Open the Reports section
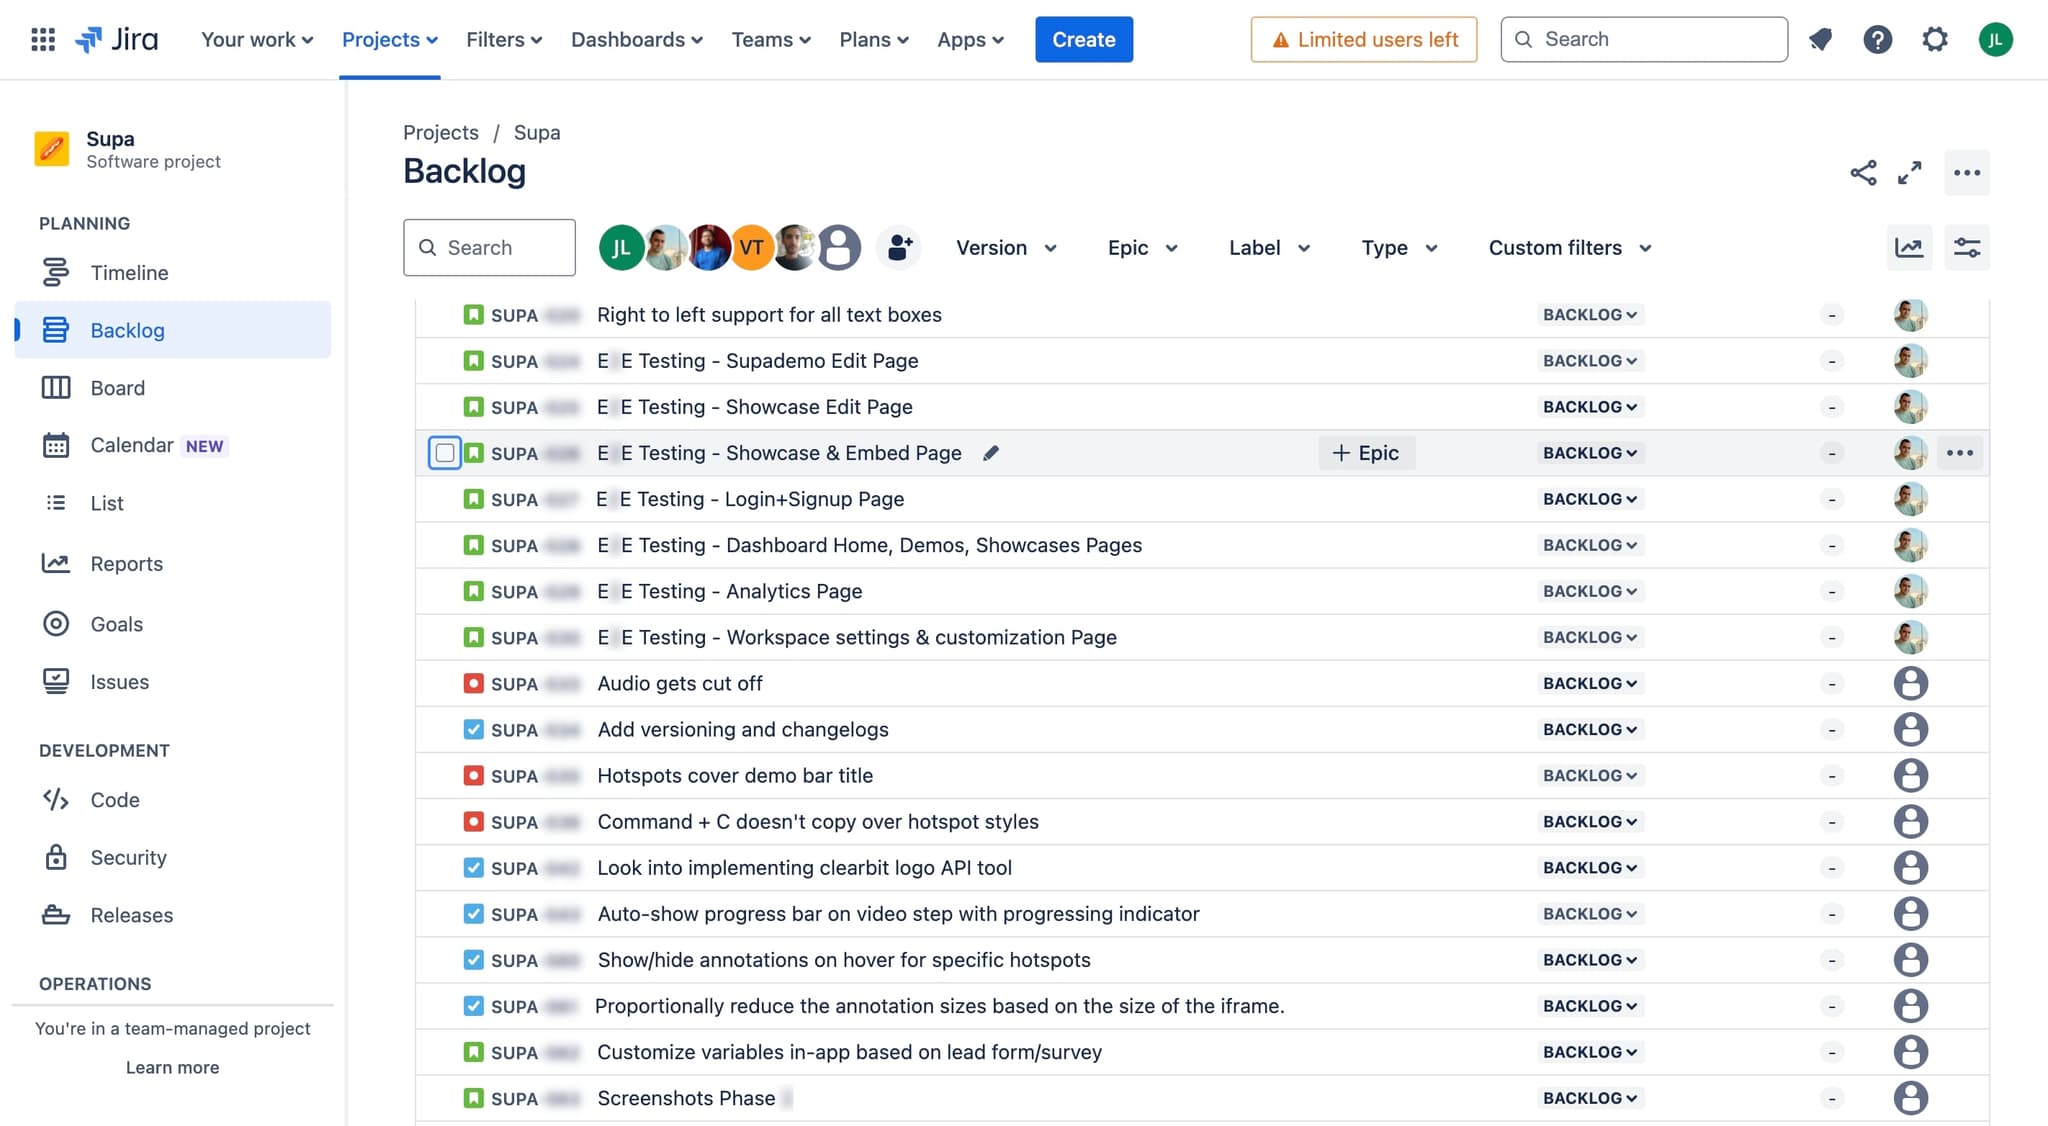Screen dimensions: 2048x1126 coord(127,563)
